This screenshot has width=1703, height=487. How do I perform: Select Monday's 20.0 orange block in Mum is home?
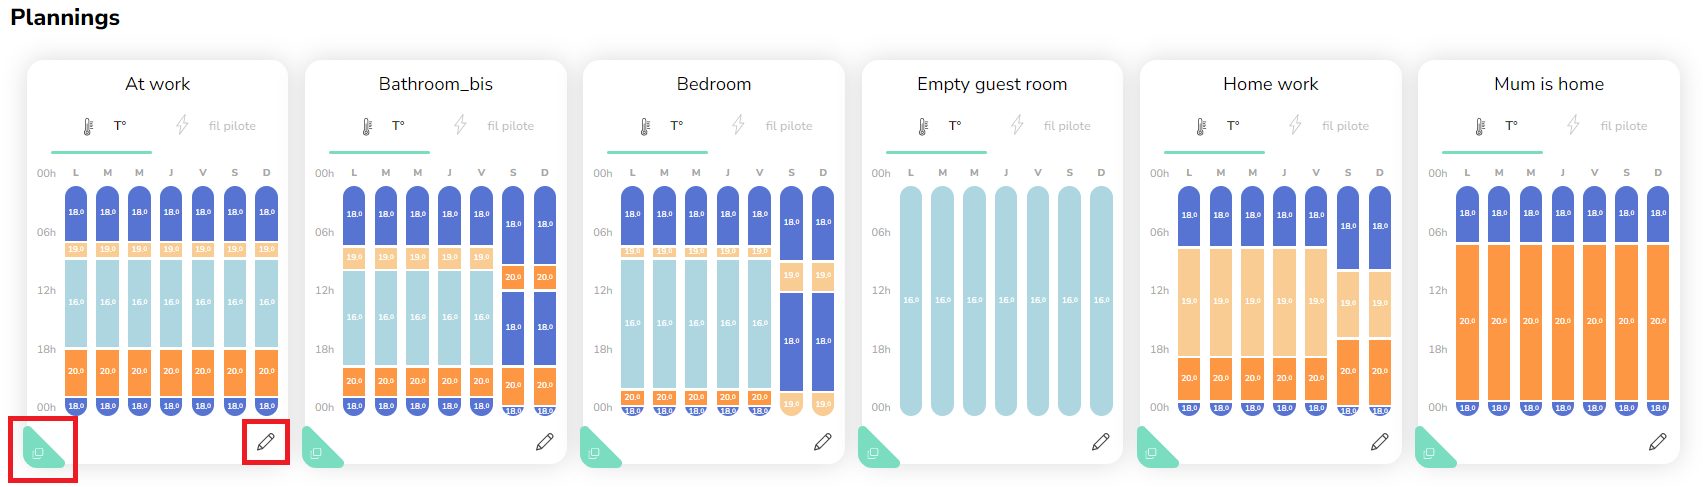(x=1467, y=321)
